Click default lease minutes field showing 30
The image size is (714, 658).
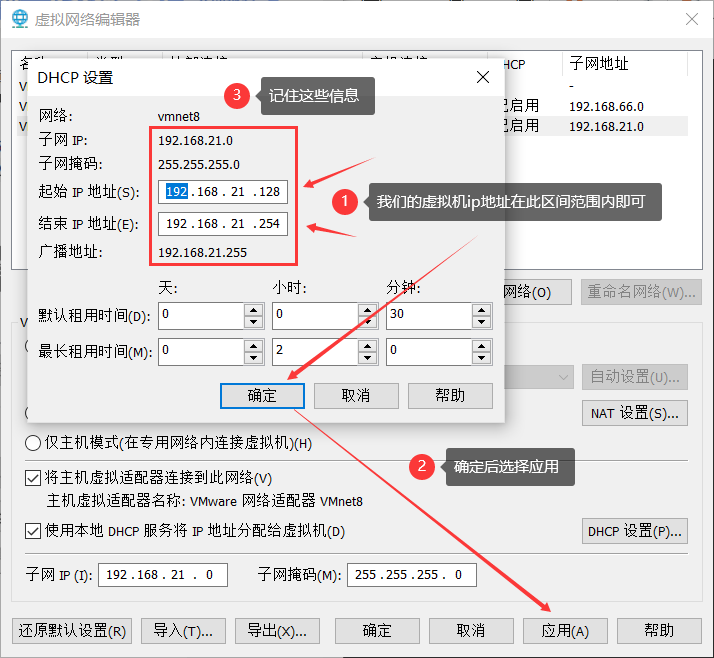tap(429, 316)
